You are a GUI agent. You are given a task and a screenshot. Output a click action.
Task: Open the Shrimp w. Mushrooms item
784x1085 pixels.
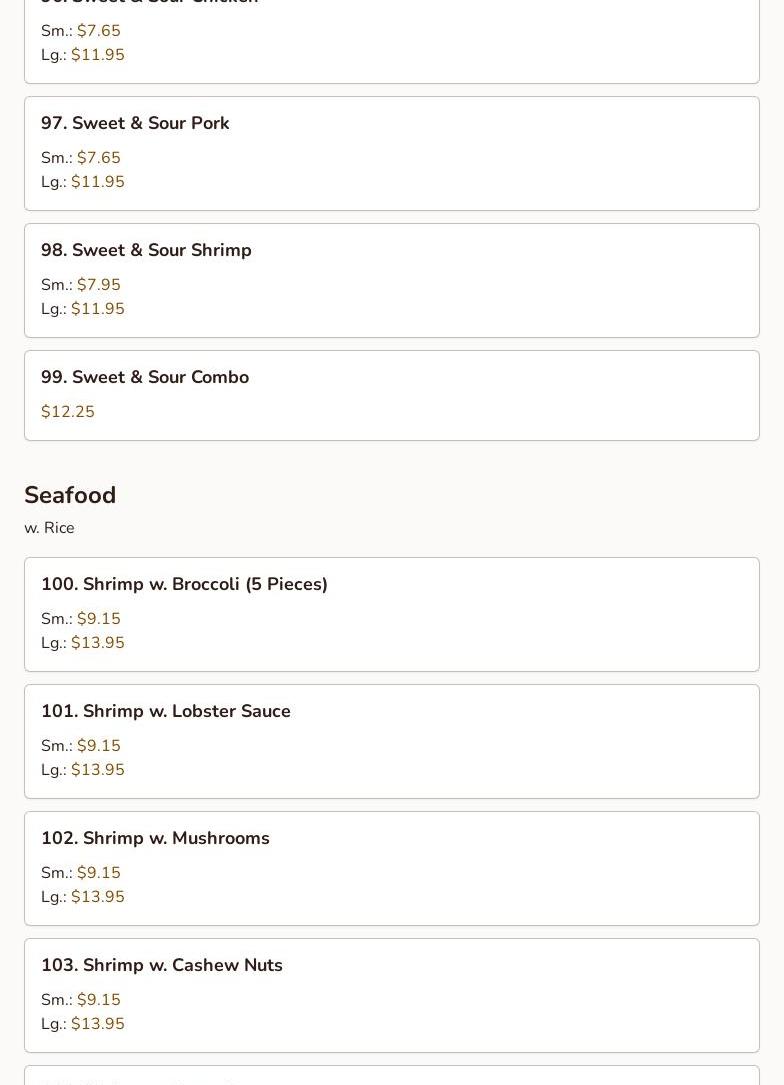[x=155, y=838]
